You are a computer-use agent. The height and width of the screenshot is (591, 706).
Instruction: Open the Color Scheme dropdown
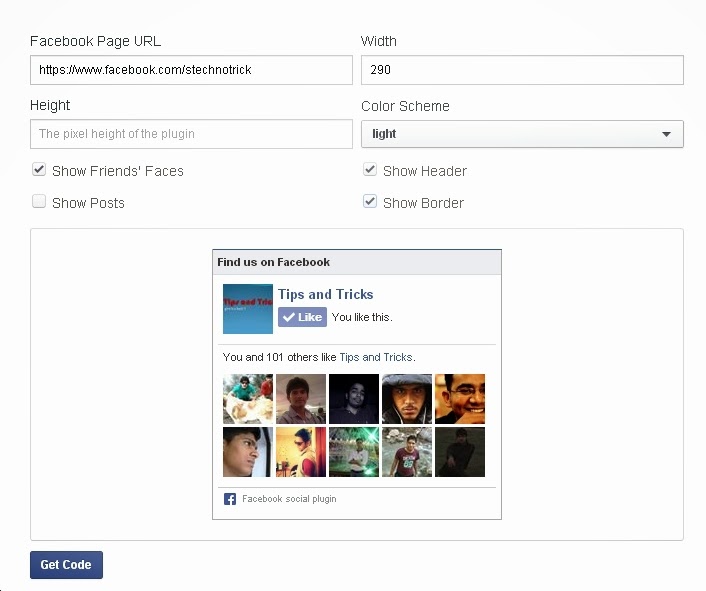click(x=522, y=134)
